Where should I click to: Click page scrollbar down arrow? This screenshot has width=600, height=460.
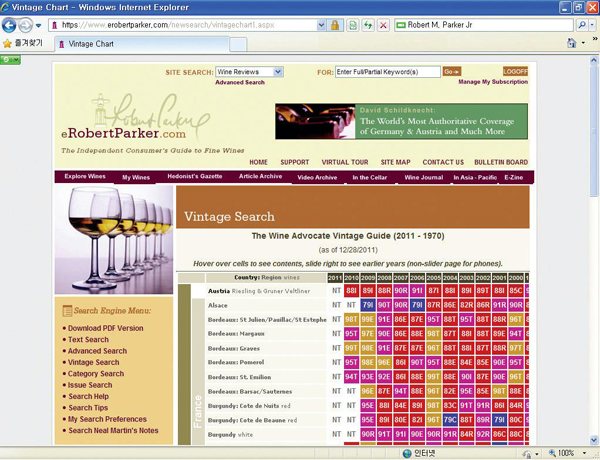[x=593, y=440]
